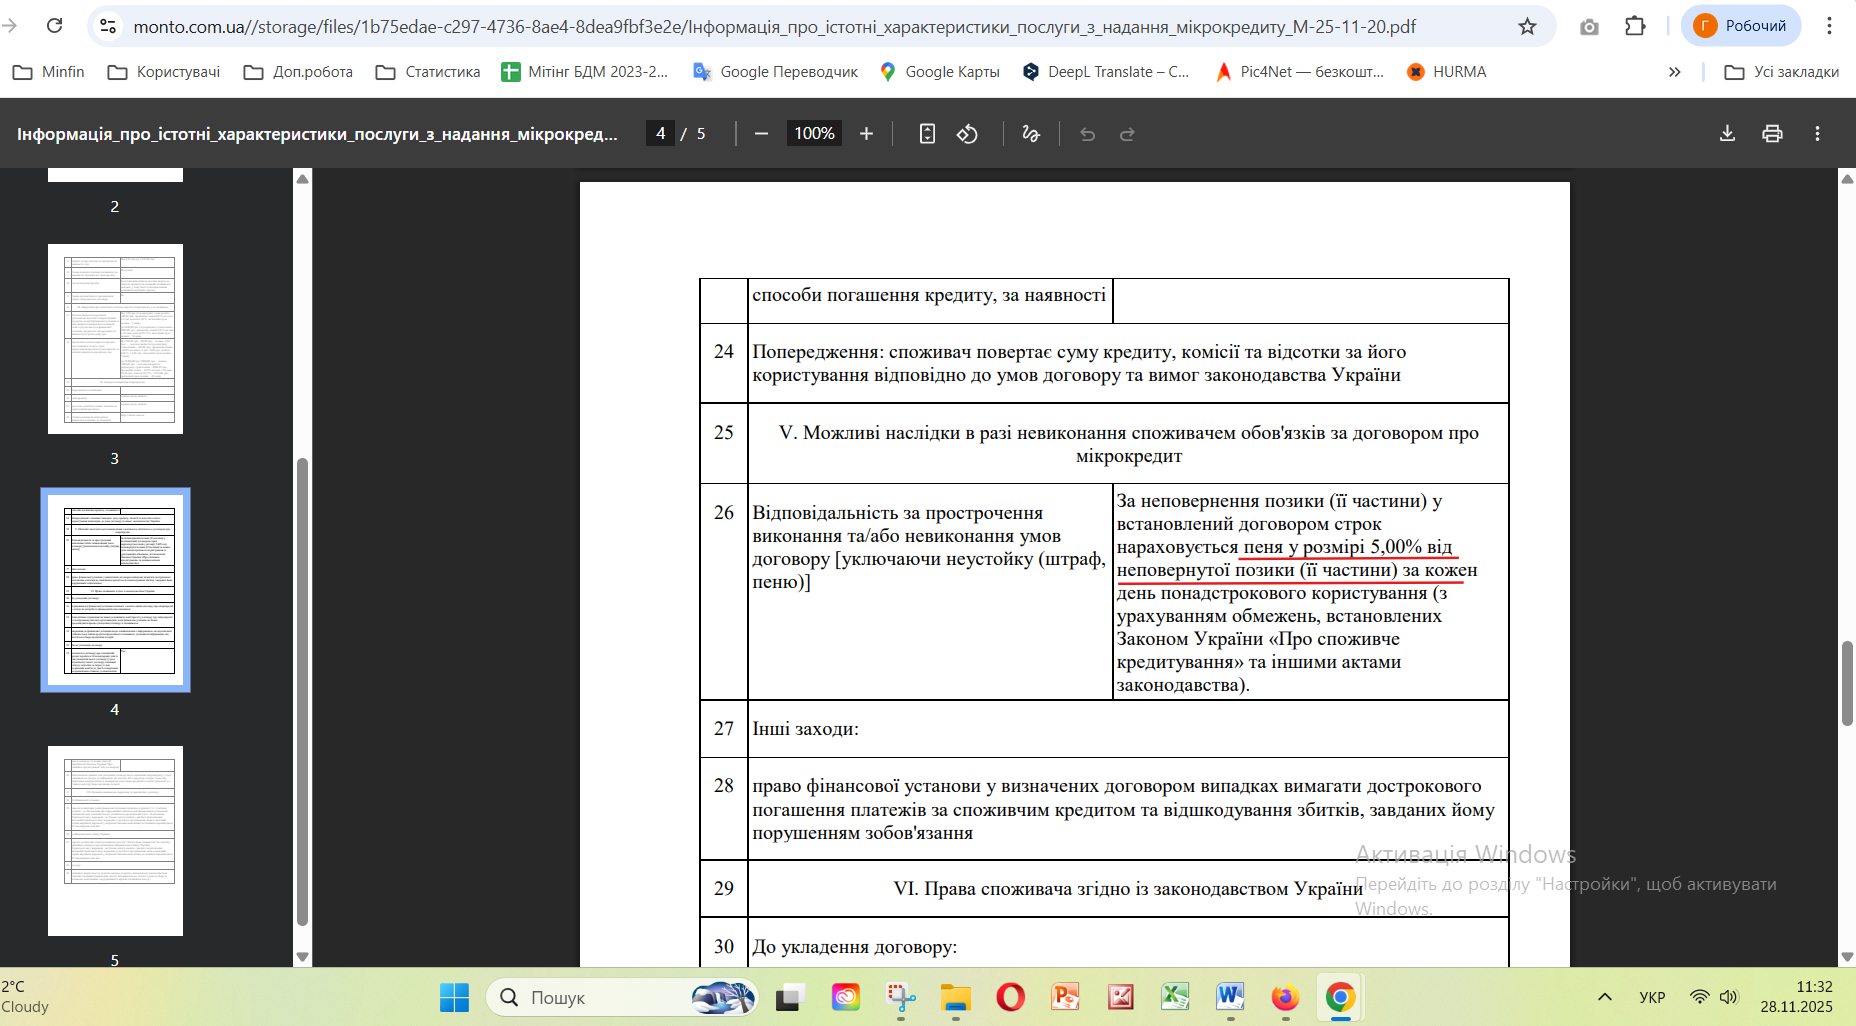Open DeepL Translate bookmark
Image resolution: width=1856 pixels, height=1026 pixels.
click(1106, 72)
